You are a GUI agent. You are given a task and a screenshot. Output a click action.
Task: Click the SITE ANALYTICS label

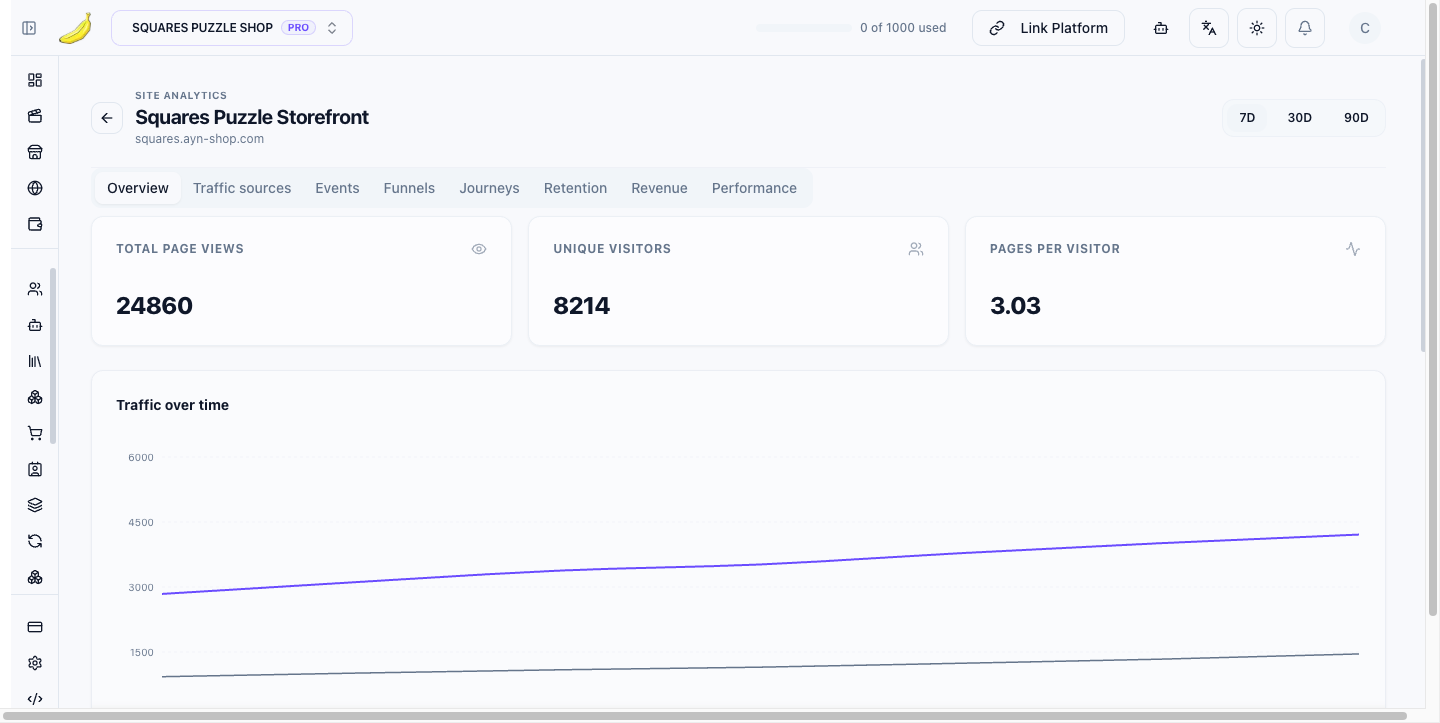click(181, 96)
